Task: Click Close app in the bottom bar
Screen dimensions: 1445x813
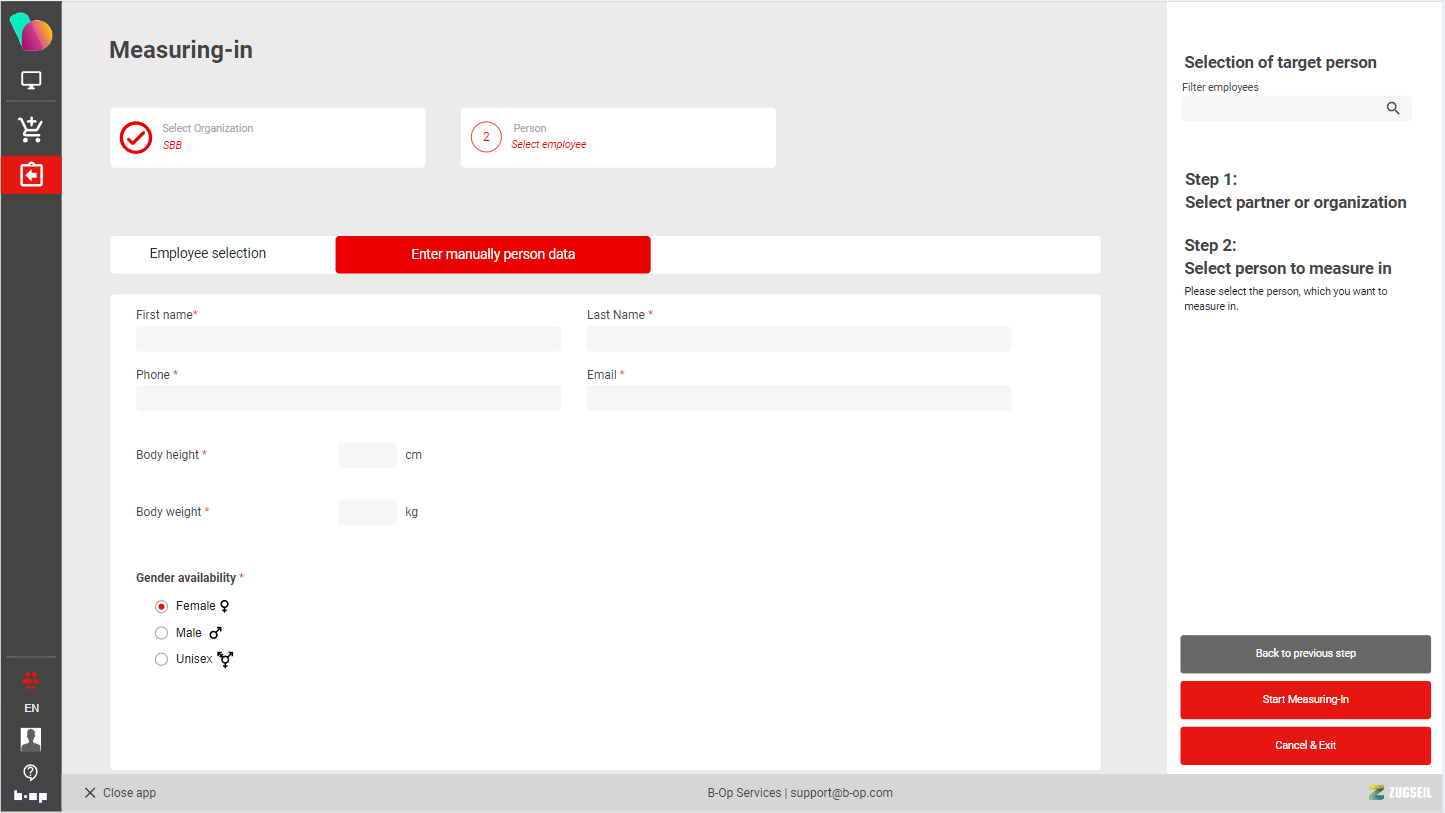Action: (x=120, y=793)
